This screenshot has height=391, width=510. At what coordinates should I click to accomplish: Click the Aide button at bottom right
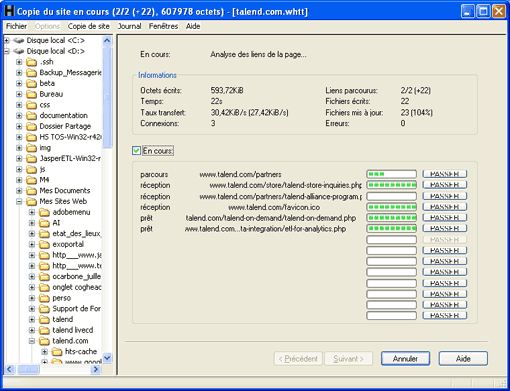coord(463,359)
